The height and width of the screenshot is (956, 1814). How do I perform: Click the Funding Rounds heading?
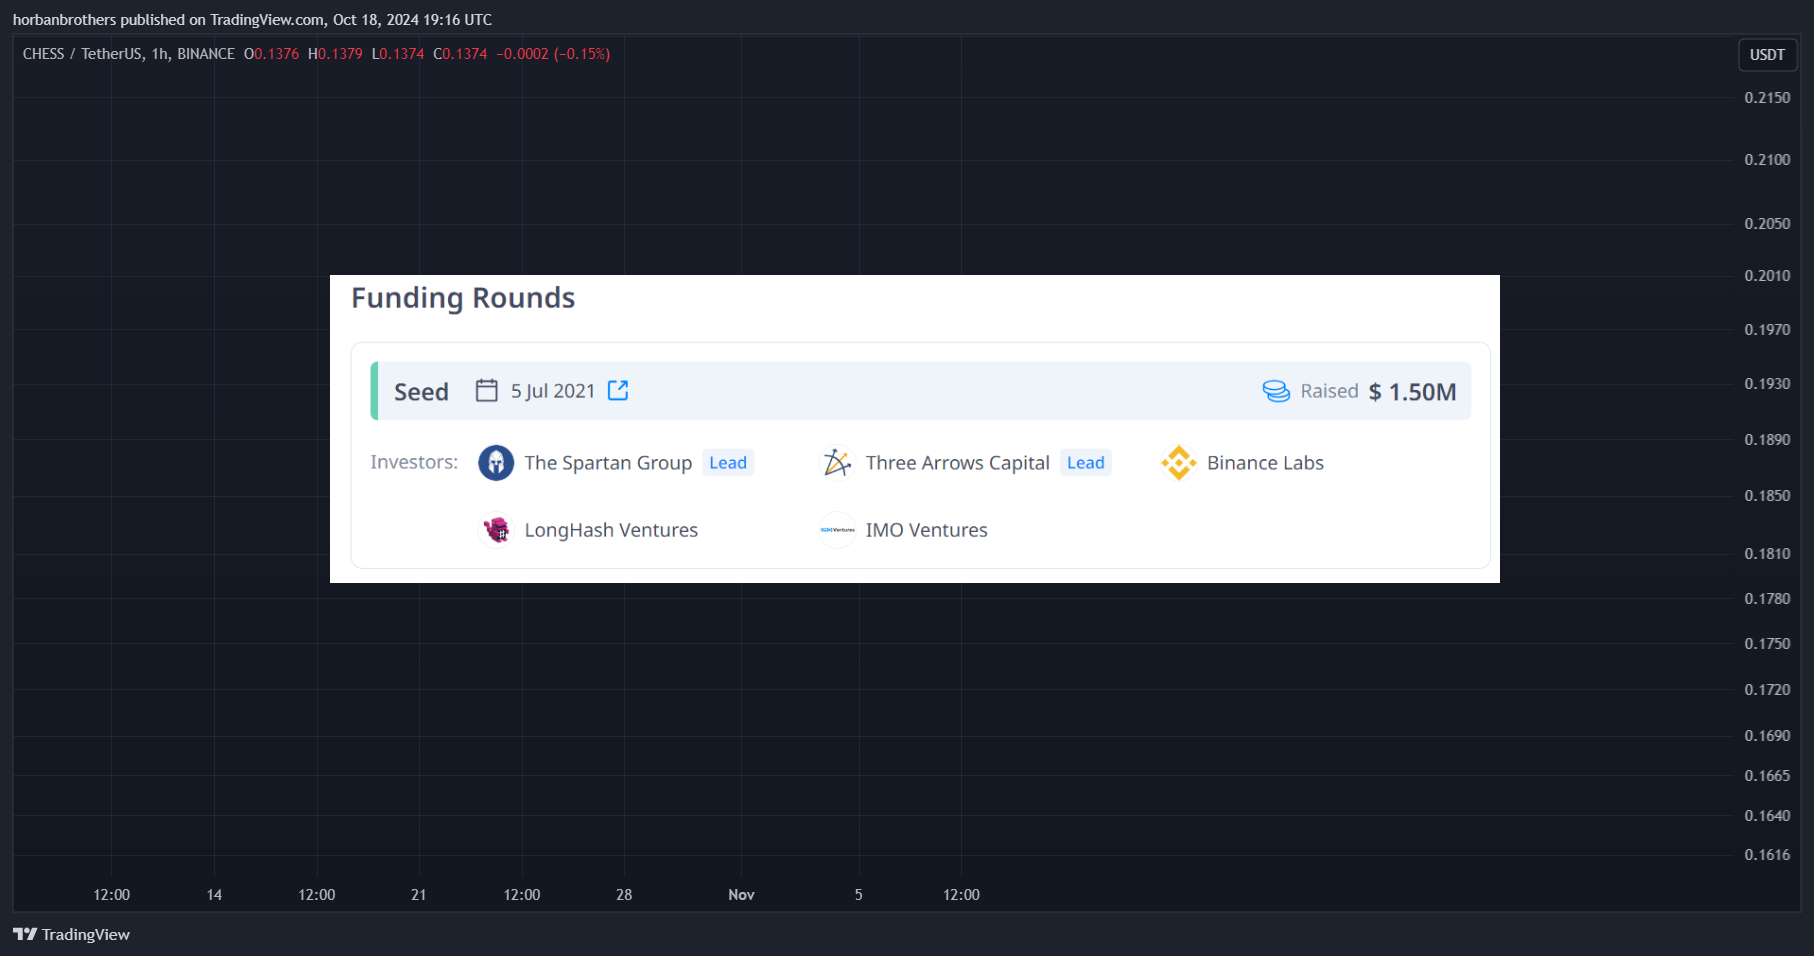click(463, 298)
